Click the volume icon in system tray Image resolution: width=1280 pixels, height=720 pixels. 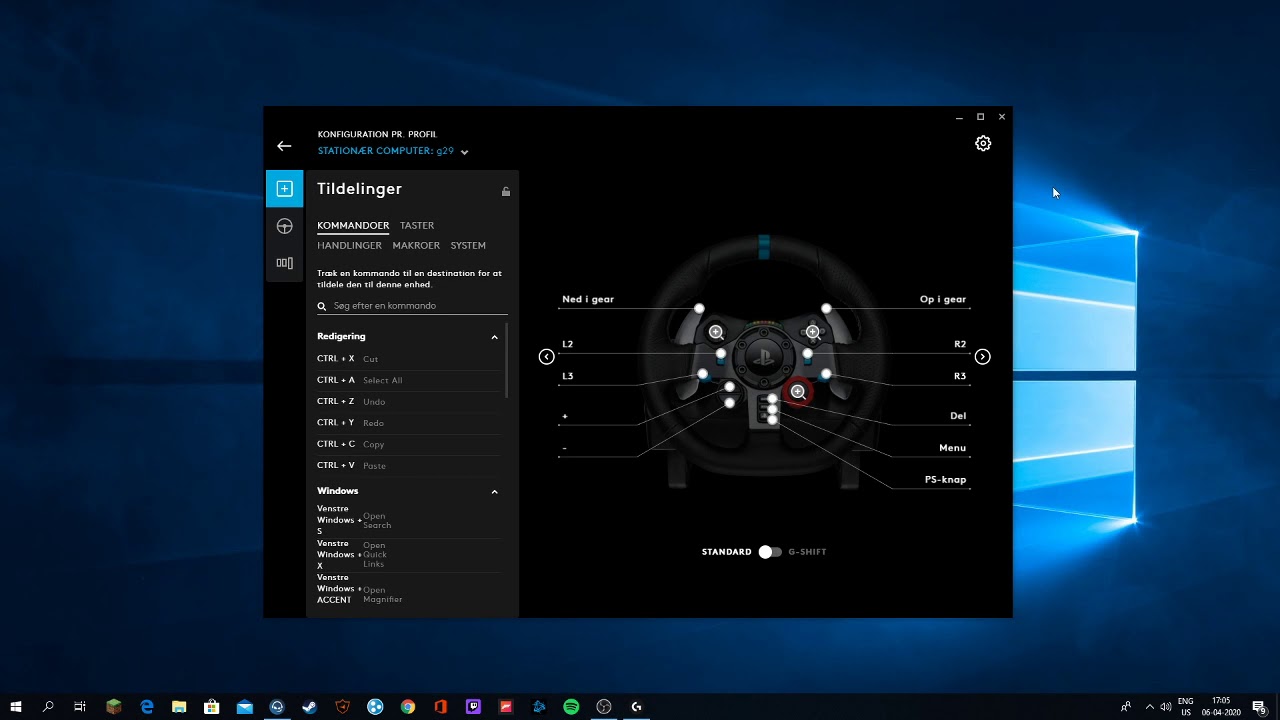click(1166, 707)
